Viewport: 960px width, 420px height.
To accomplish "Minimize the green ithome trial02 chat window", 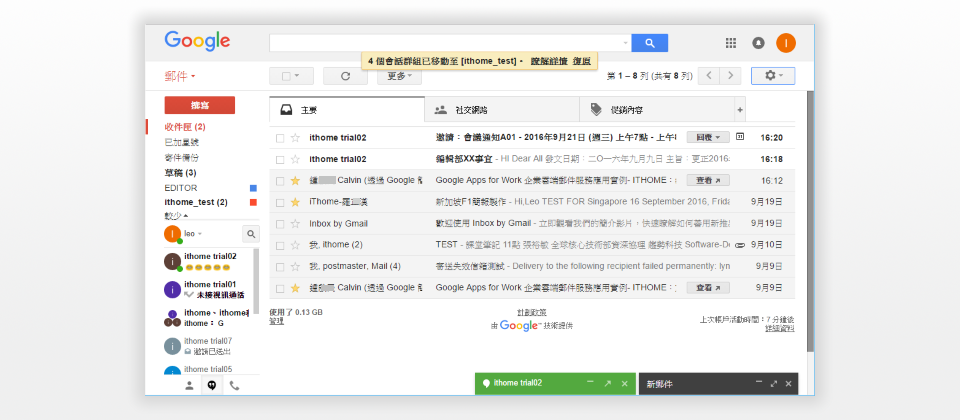I will 590,383.
